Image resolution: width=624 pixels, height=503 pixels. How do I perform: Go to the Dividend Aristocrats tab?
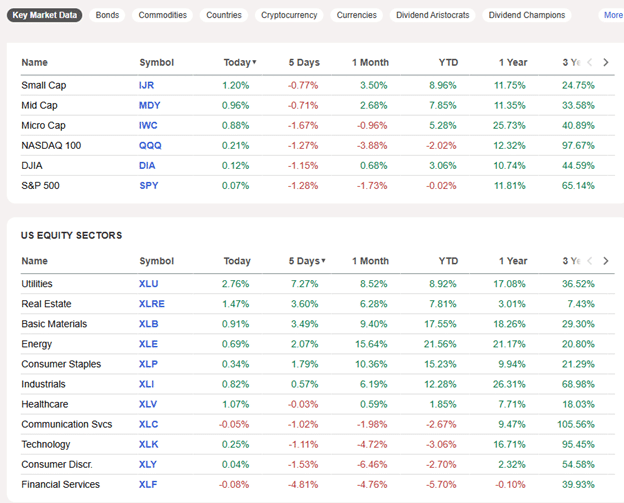coord(433,15)
